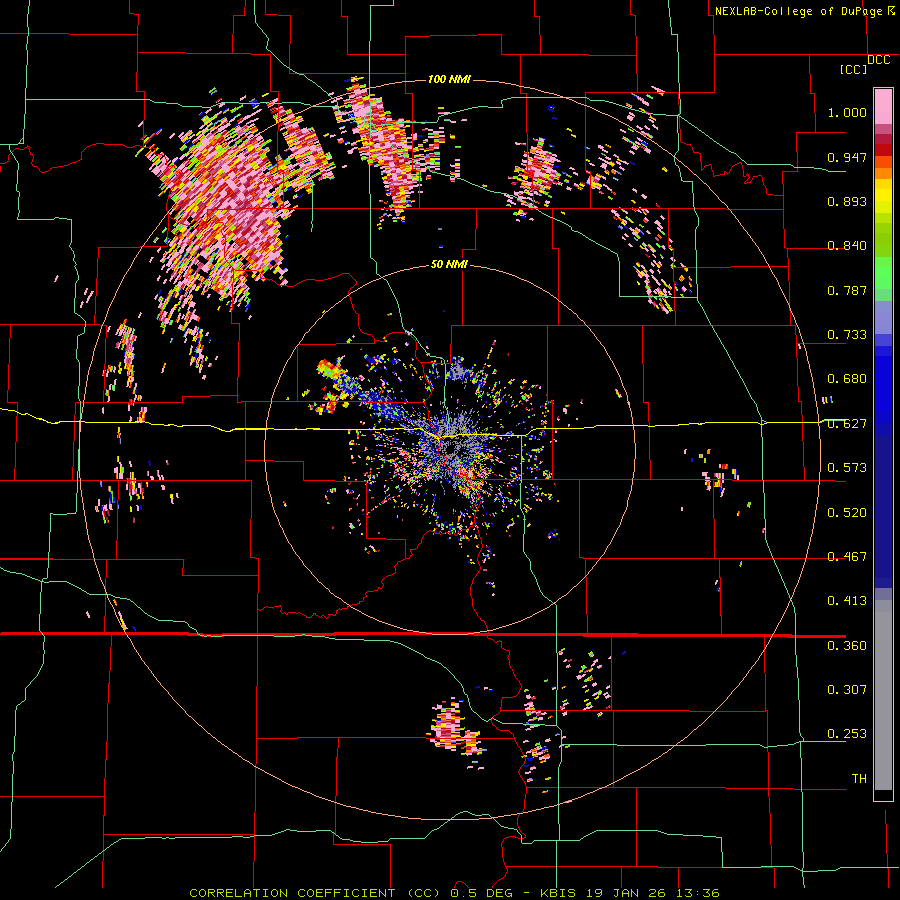Click the 0.520 legend value
This screenshot has height=900, width=900.
click(x=847, y=513)
